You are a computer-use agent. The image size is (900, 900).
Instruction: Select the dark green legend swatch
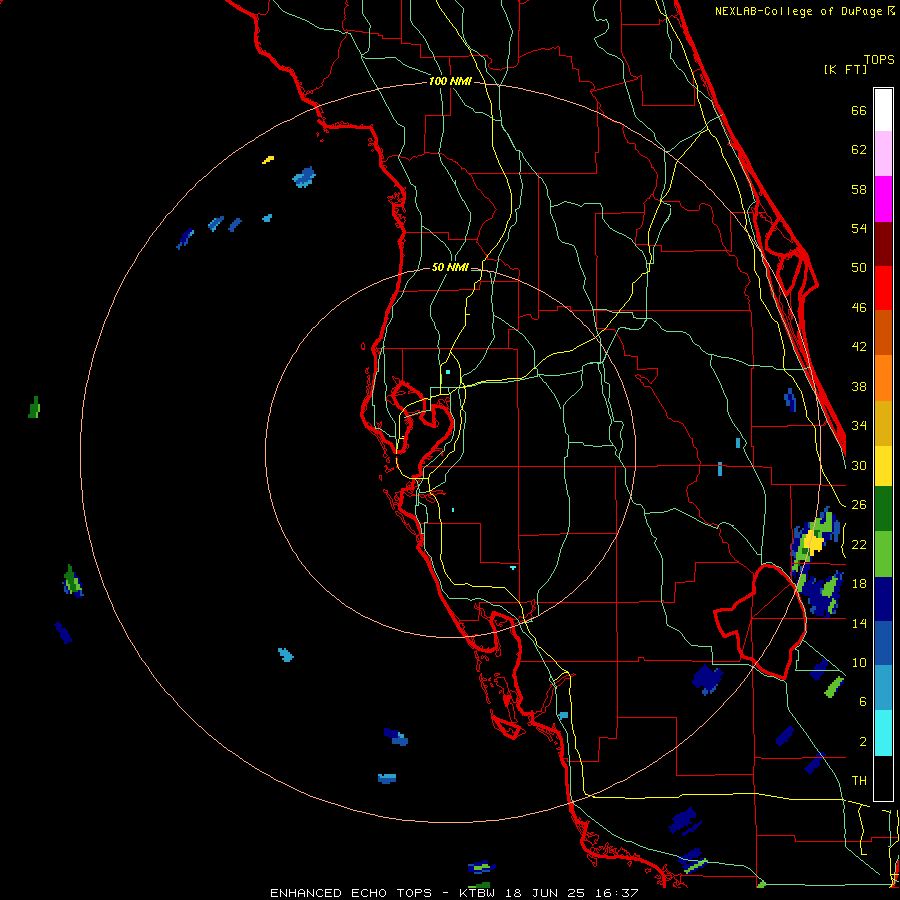(x=883, y=509)
